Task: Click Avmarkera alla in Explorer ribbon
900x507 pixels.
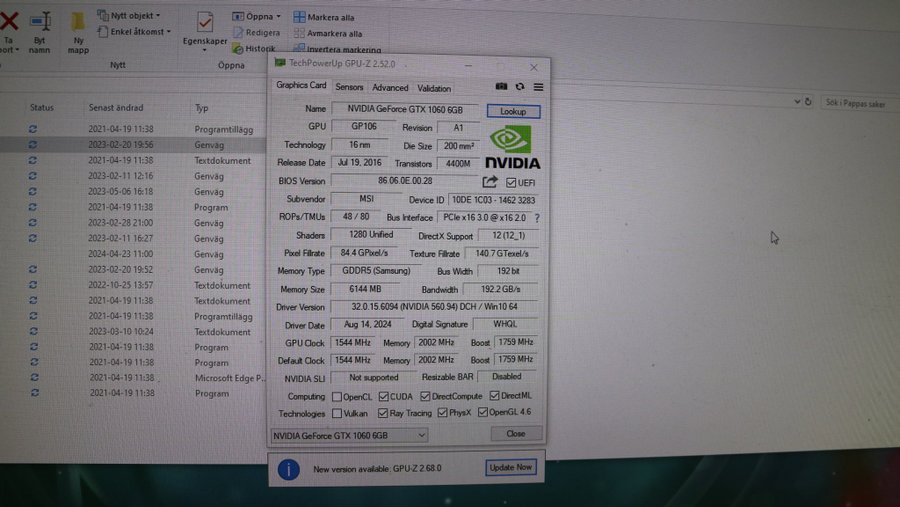Action: [x=328, y=33]
